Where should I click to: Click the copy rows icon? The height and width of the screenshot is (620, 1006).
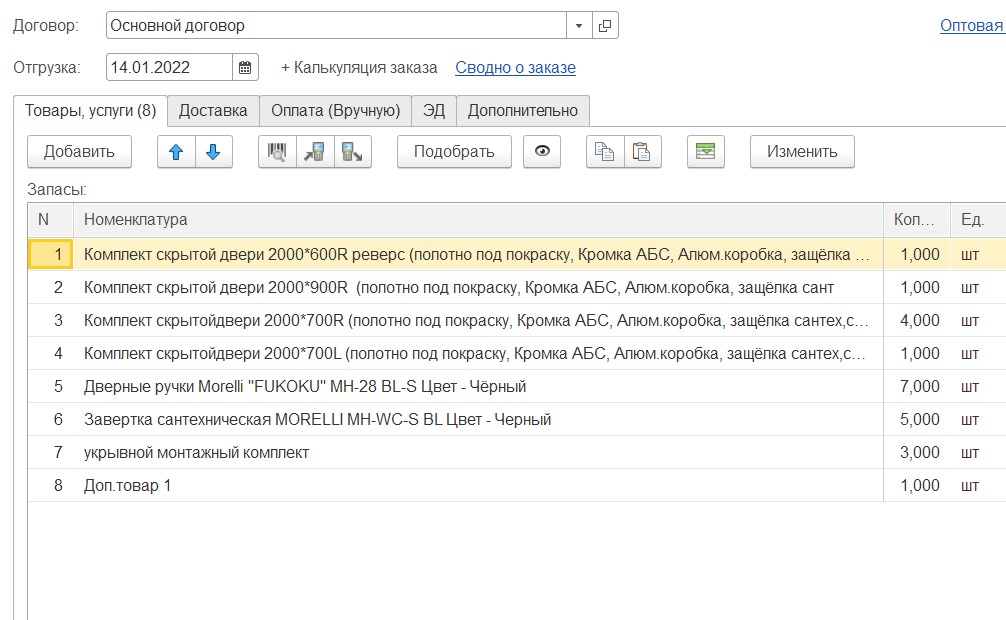604,152
